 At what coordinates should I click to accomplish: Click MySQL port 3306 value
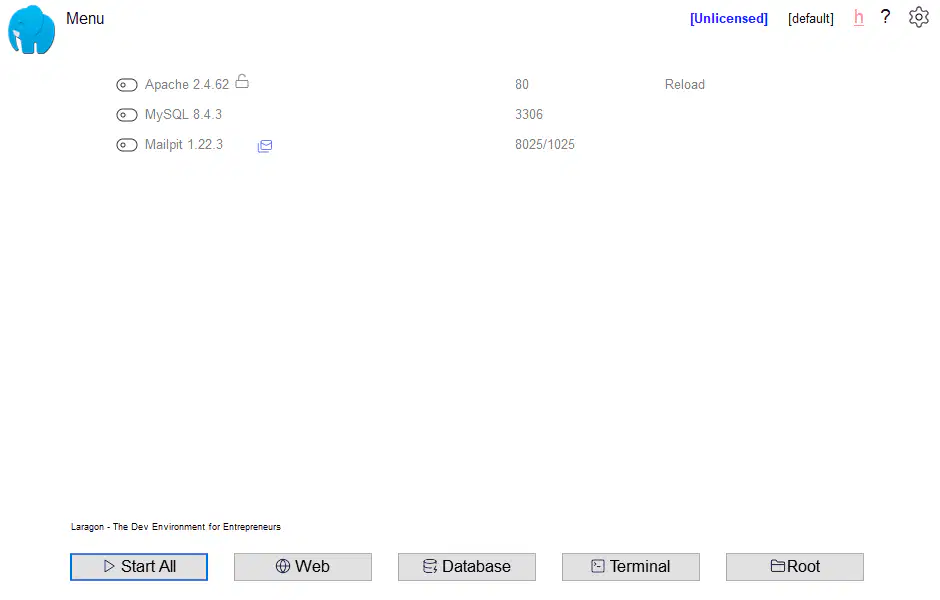point(529,114)
